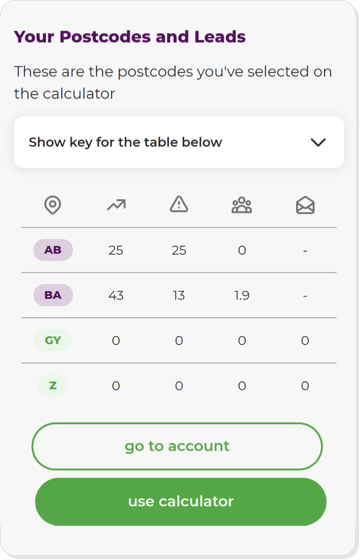This screenshot has width=360, height=560.
Task: Click the location pin column icon
Action: 52,205
